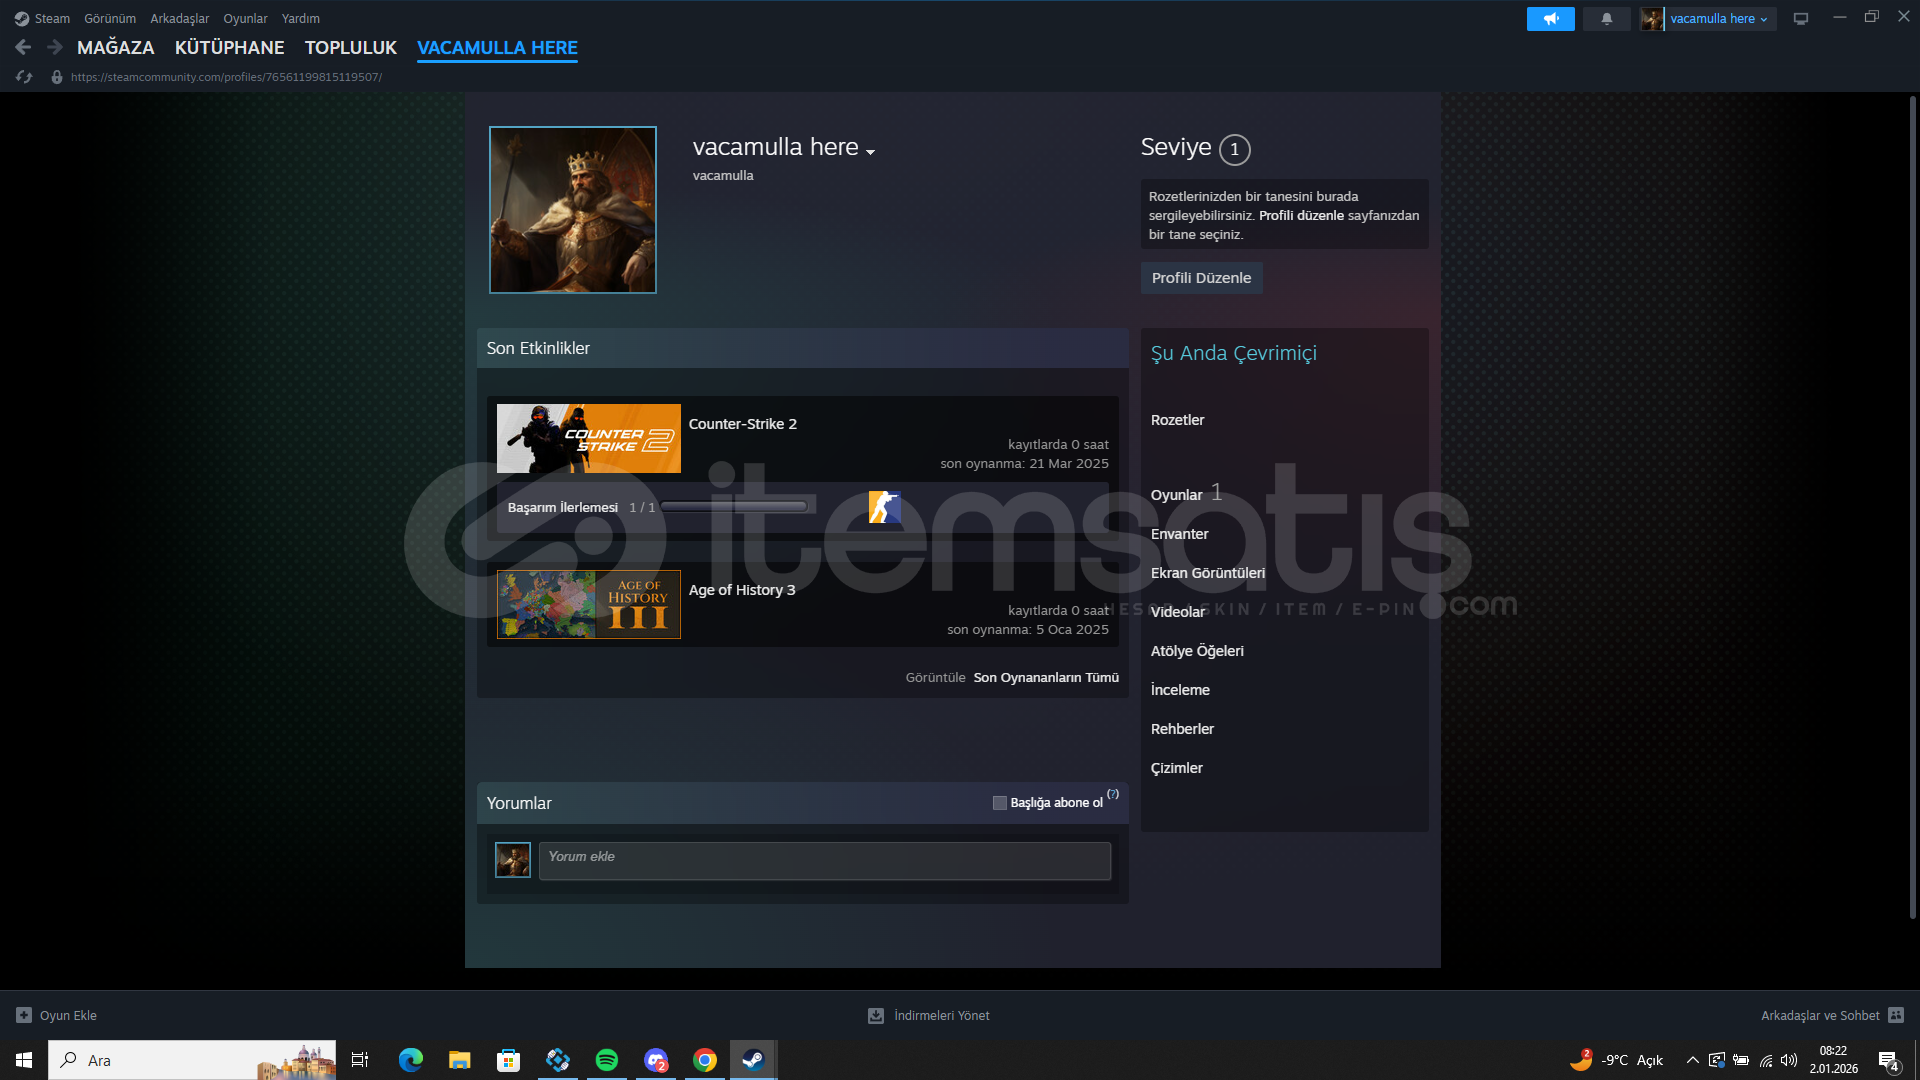1920x1080 pixels.
Task: Open Son Oynananların Tümü link
Action: click(1046, 678)
